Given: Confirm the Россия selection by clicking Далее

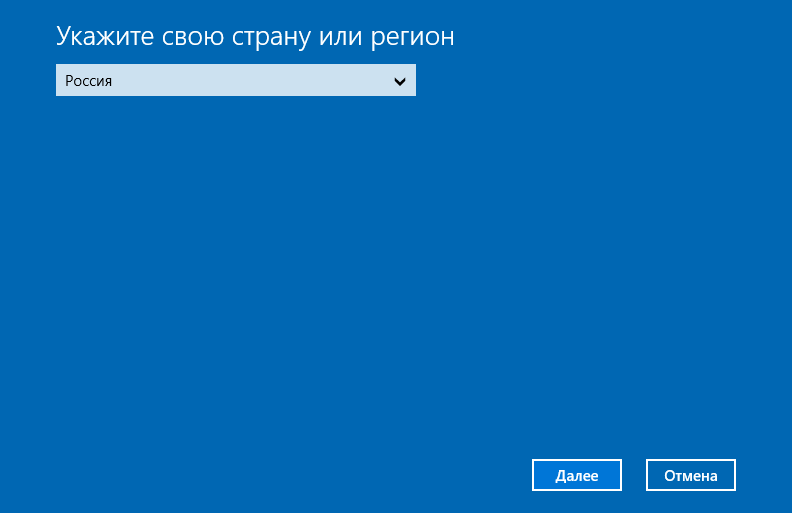Looking at the screenshot, I should [577, 476].
